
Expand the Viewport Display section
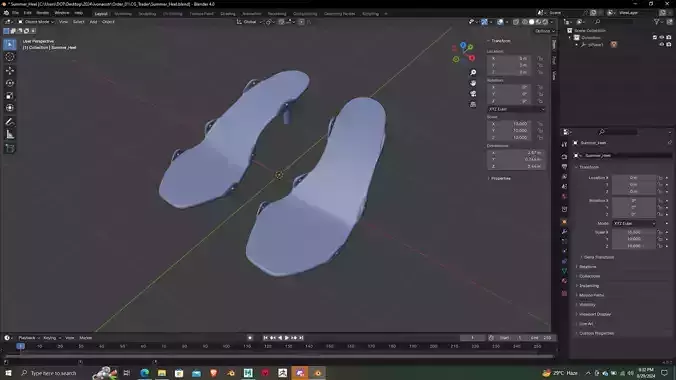point(594,314)
